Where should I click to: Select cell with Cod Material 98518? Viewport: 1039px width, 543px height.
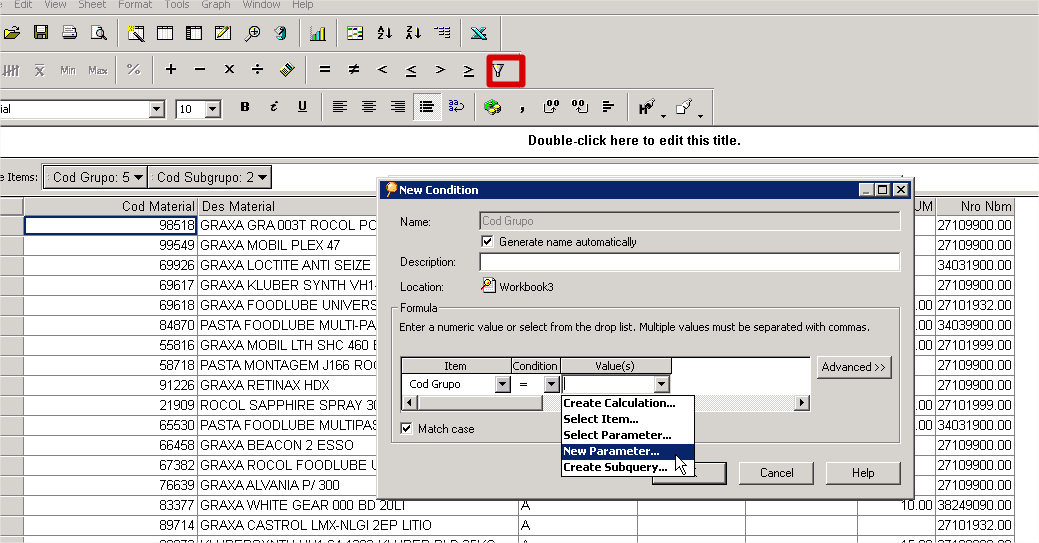[x=110, y=225]
